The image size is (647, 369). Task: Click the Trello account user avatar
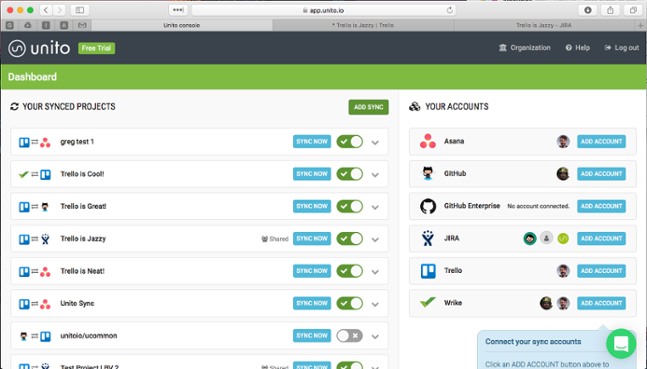(563, 271)
